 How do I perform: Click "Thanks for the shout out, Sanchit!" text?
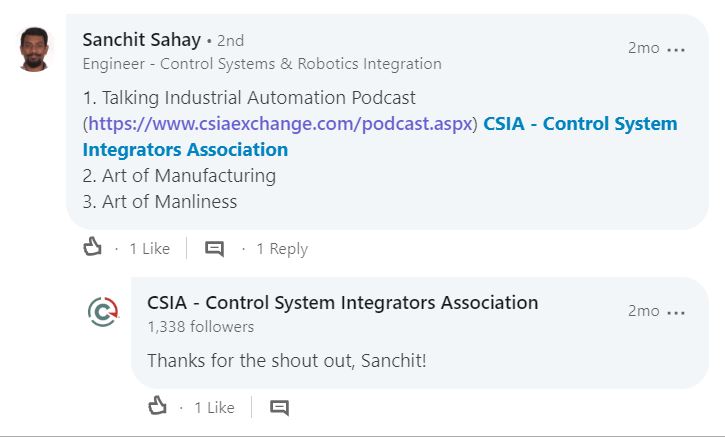pos(286,360)
